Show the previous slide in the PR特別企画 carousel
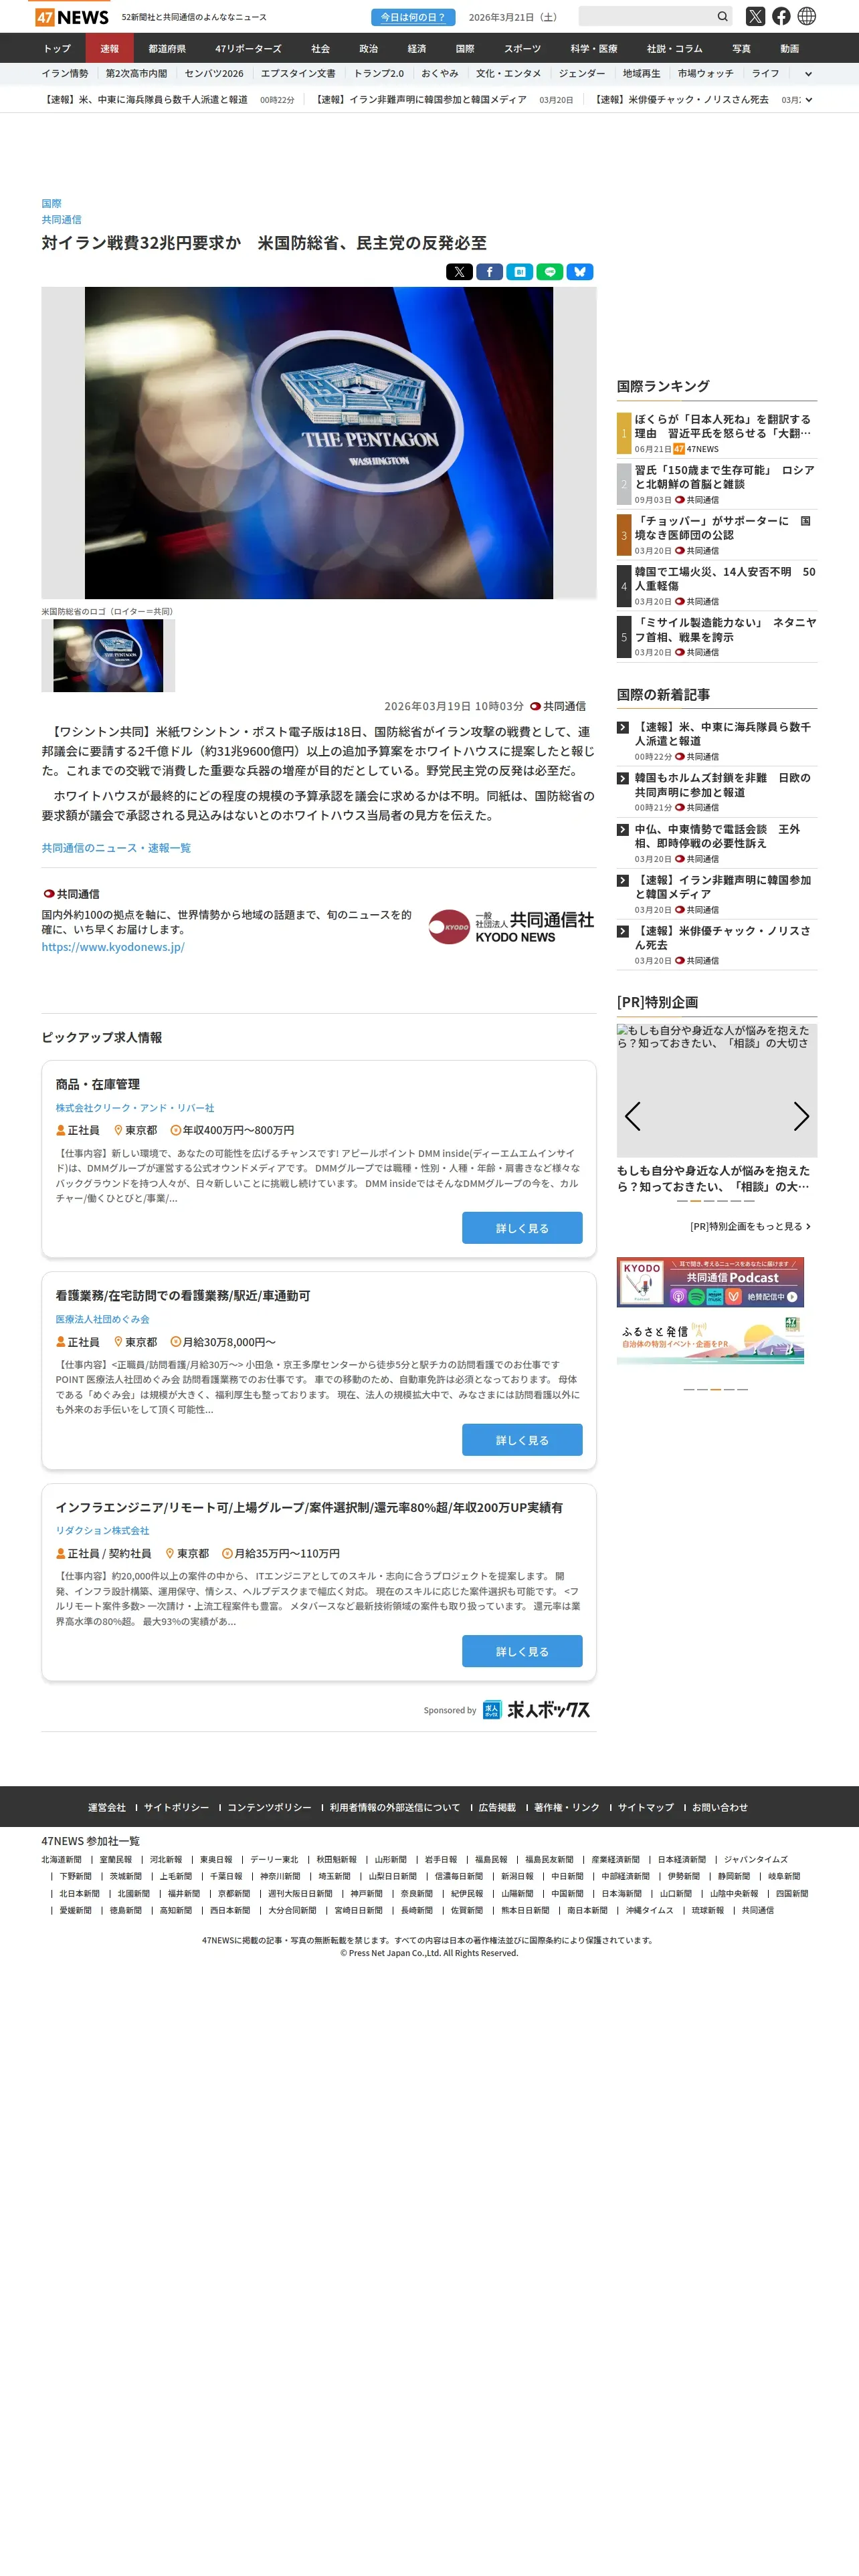The height and width of the screenshot is (2576, 859). pos(632,1116)
